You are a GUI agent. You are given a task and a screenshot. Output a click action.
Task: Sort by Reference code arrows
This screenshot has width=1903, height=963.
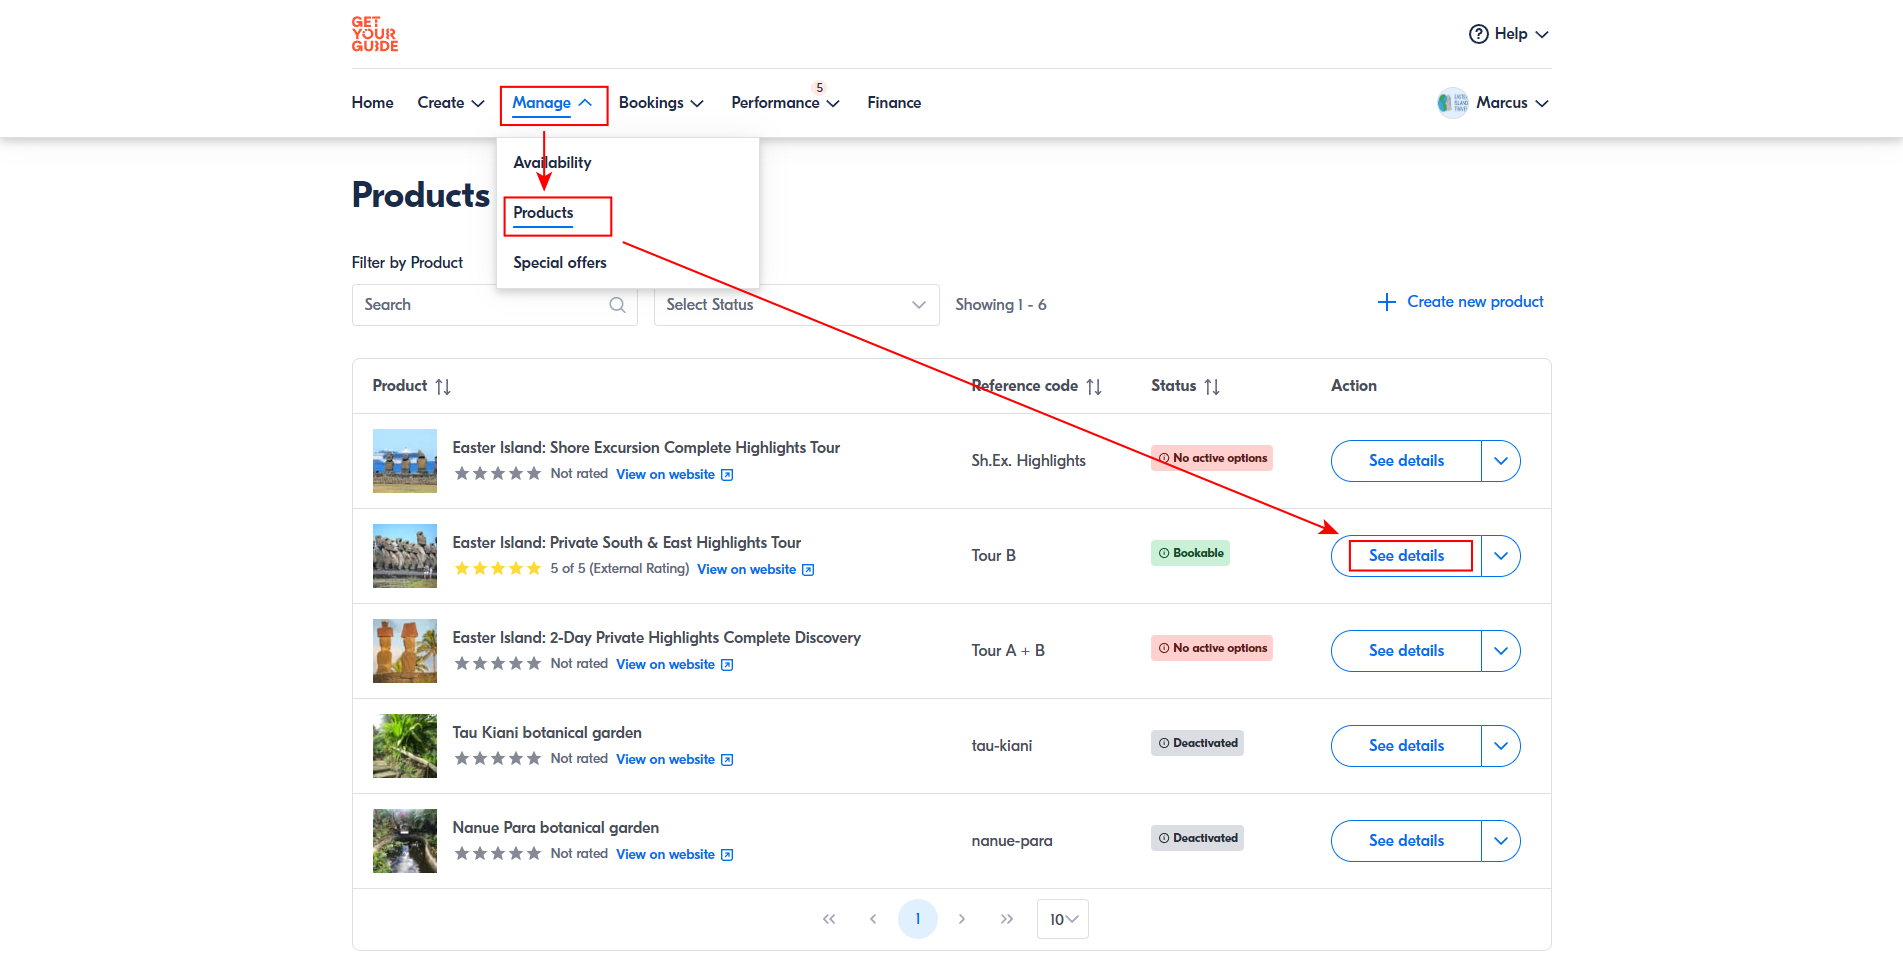(x=1094, y=387)
